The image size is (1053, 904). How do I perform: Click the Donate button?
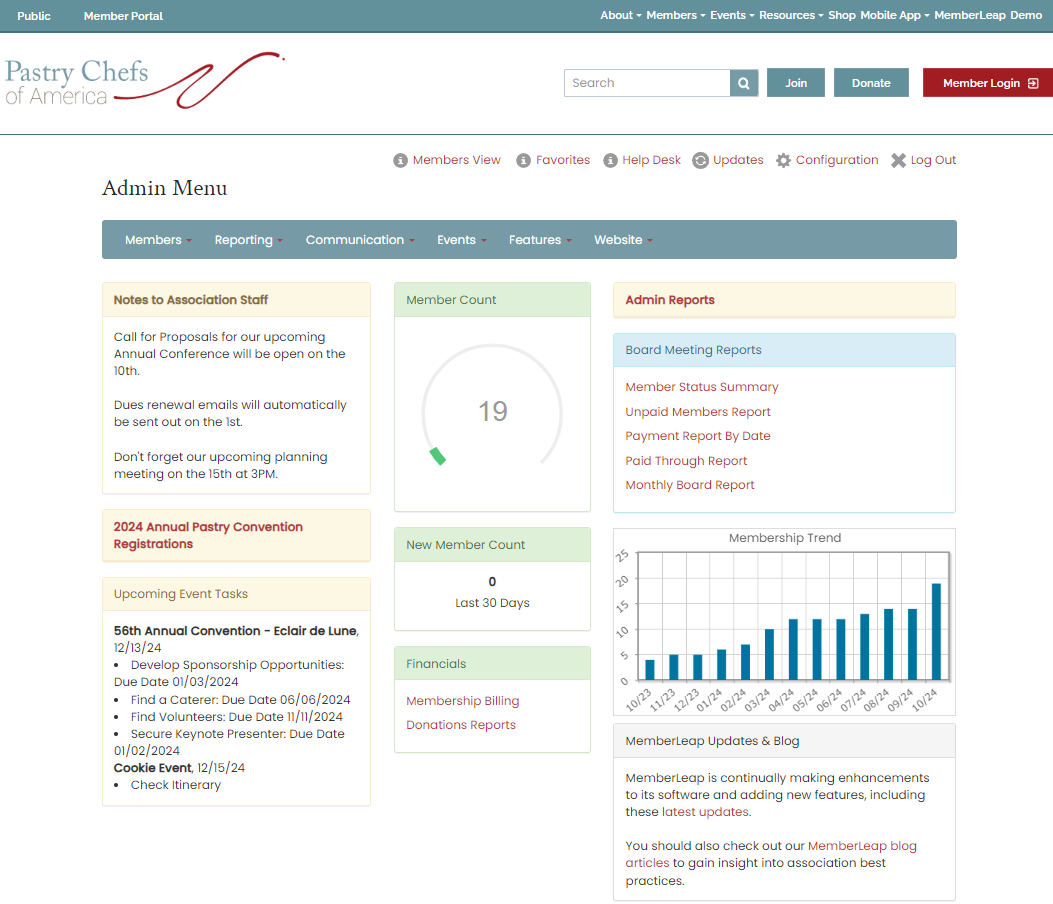click(x=871, y=83)
